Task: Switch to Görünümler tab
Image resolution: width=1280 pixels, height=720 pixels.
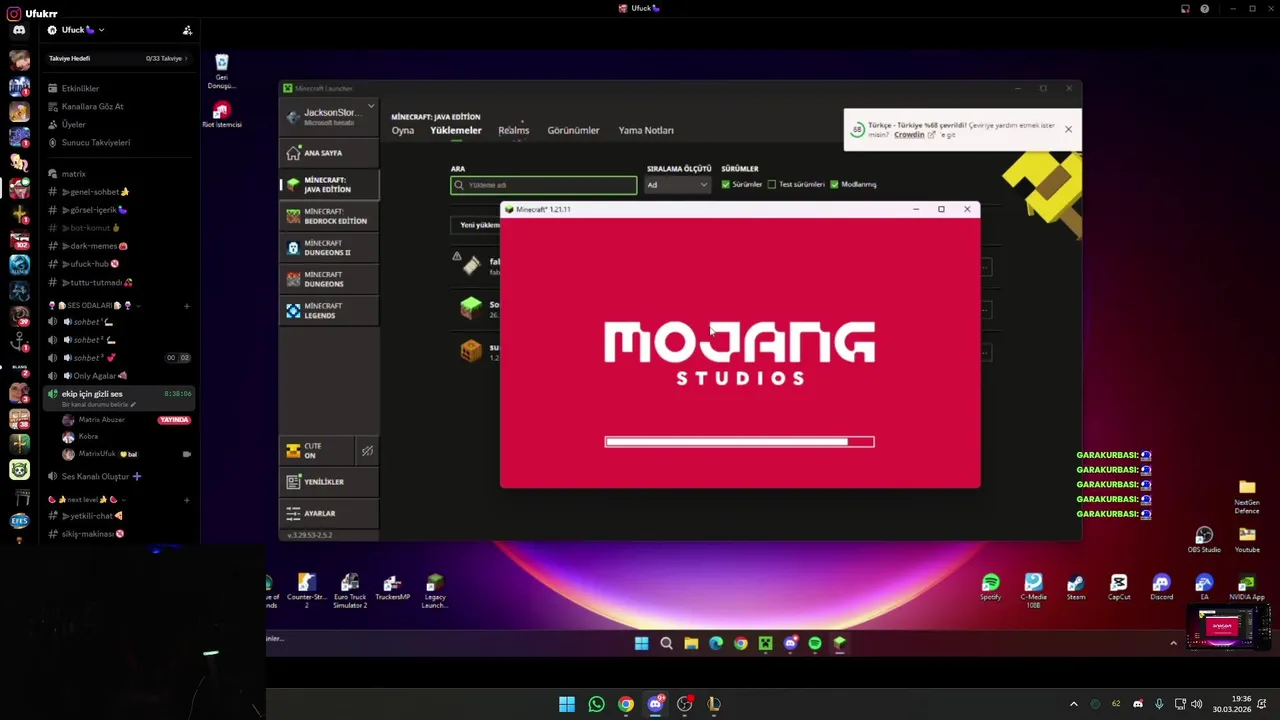Action: pyautogui.click(x=573, y=131)
